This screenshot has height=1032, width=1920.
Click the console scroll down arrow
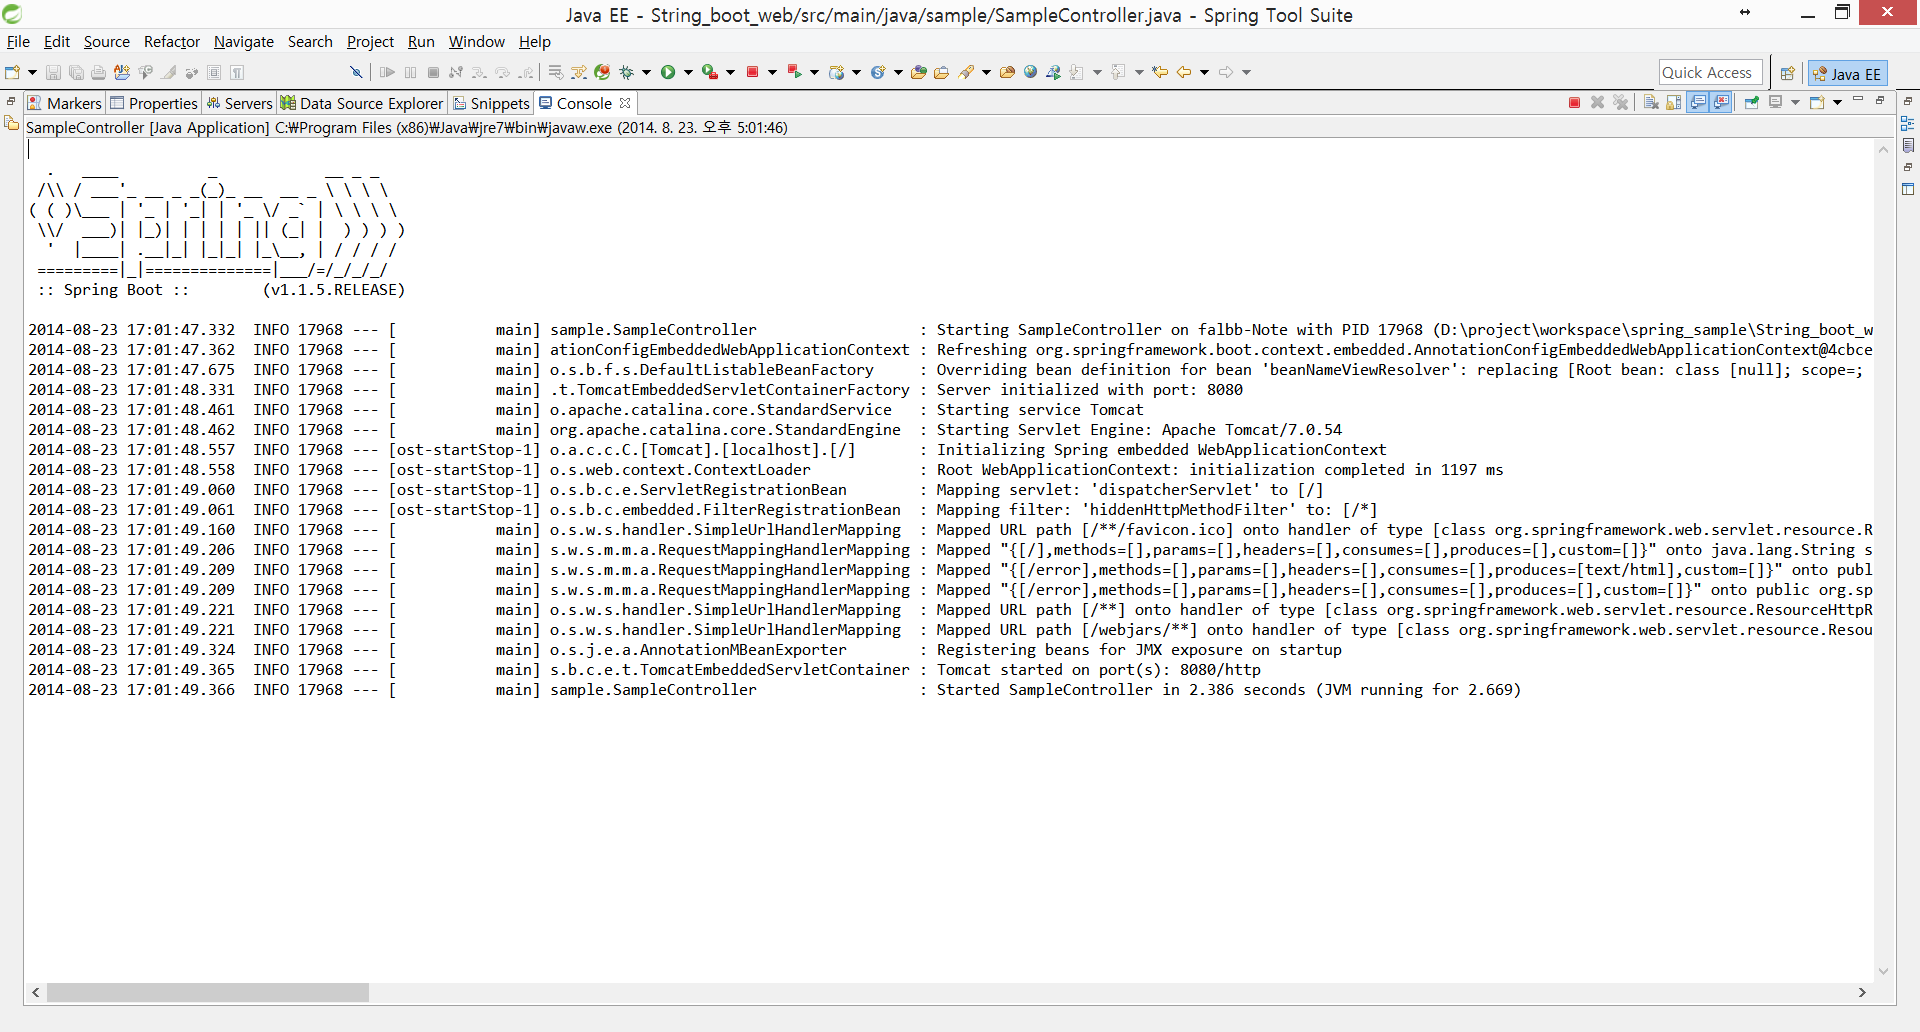[1883, 971]
